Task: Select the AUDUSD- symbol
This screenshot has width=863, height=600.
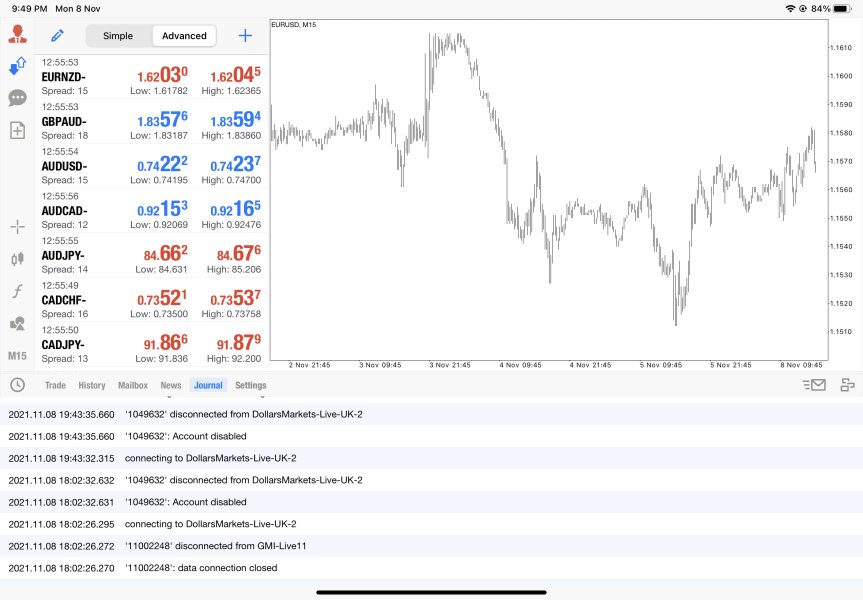Action: [x=64, y=166]
